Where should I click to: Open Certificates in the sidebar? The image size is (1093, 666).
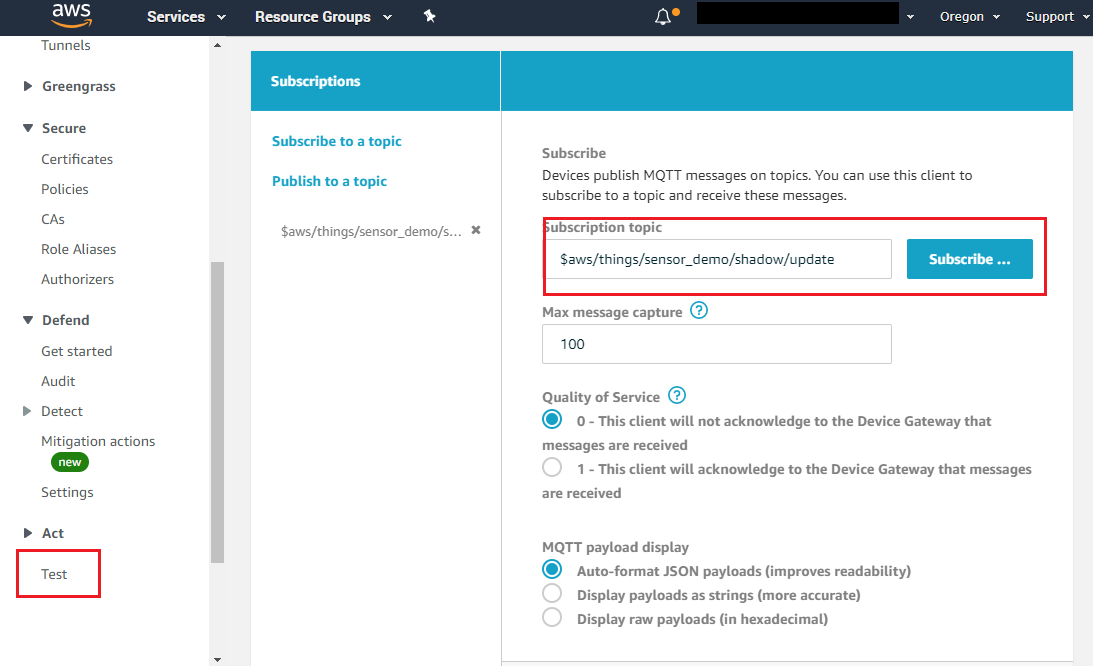[77, 159]
